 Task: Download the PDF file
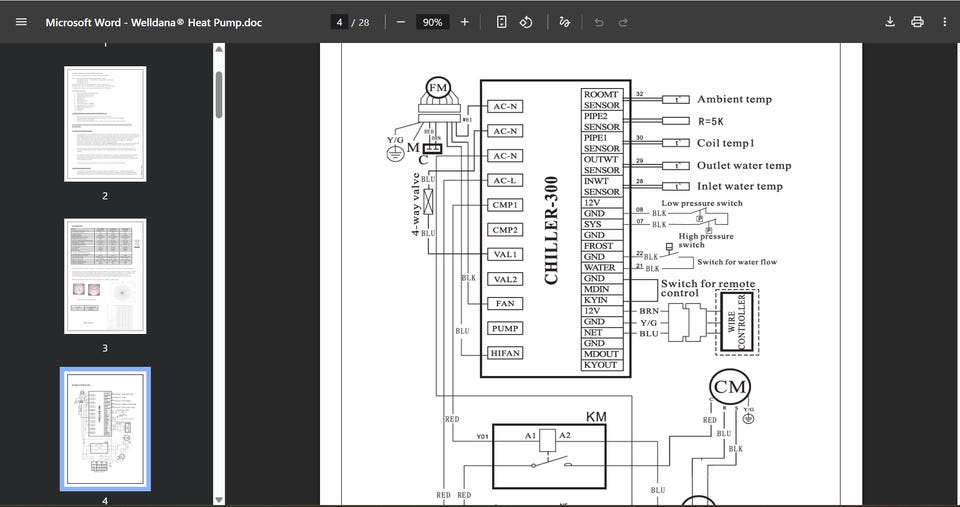pos(890,22)
